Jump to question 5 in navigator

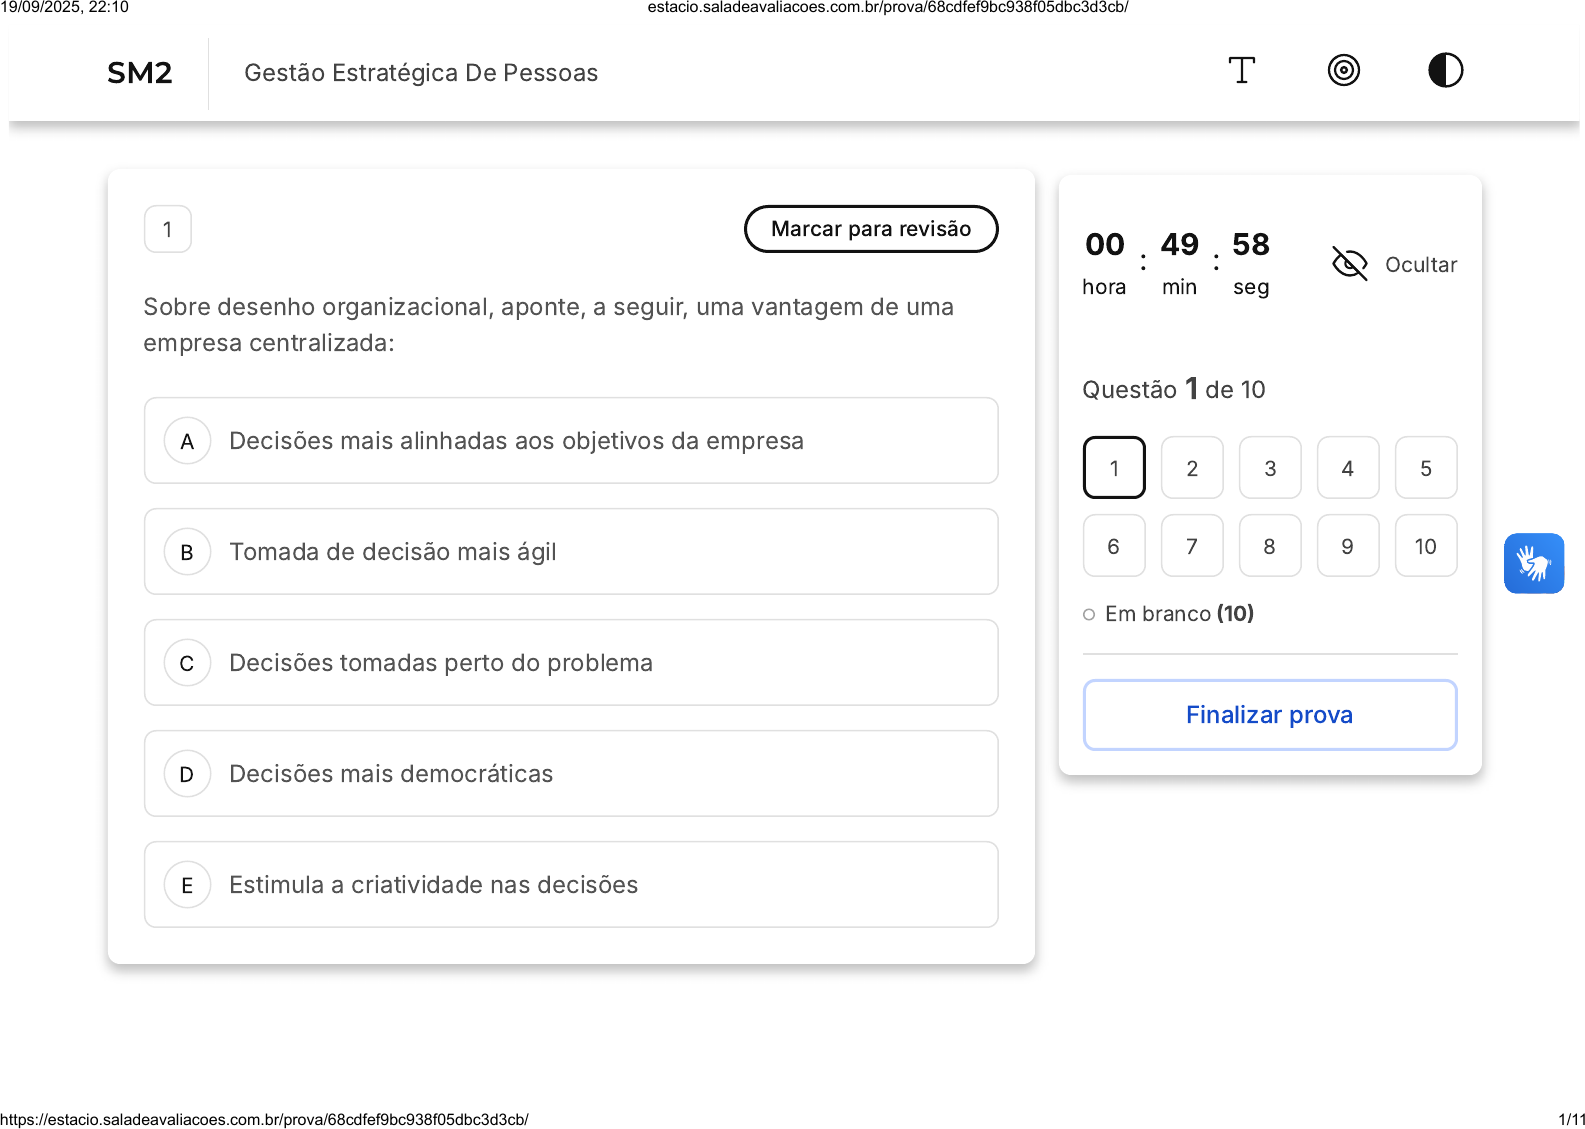click(x=1425, y=468)
